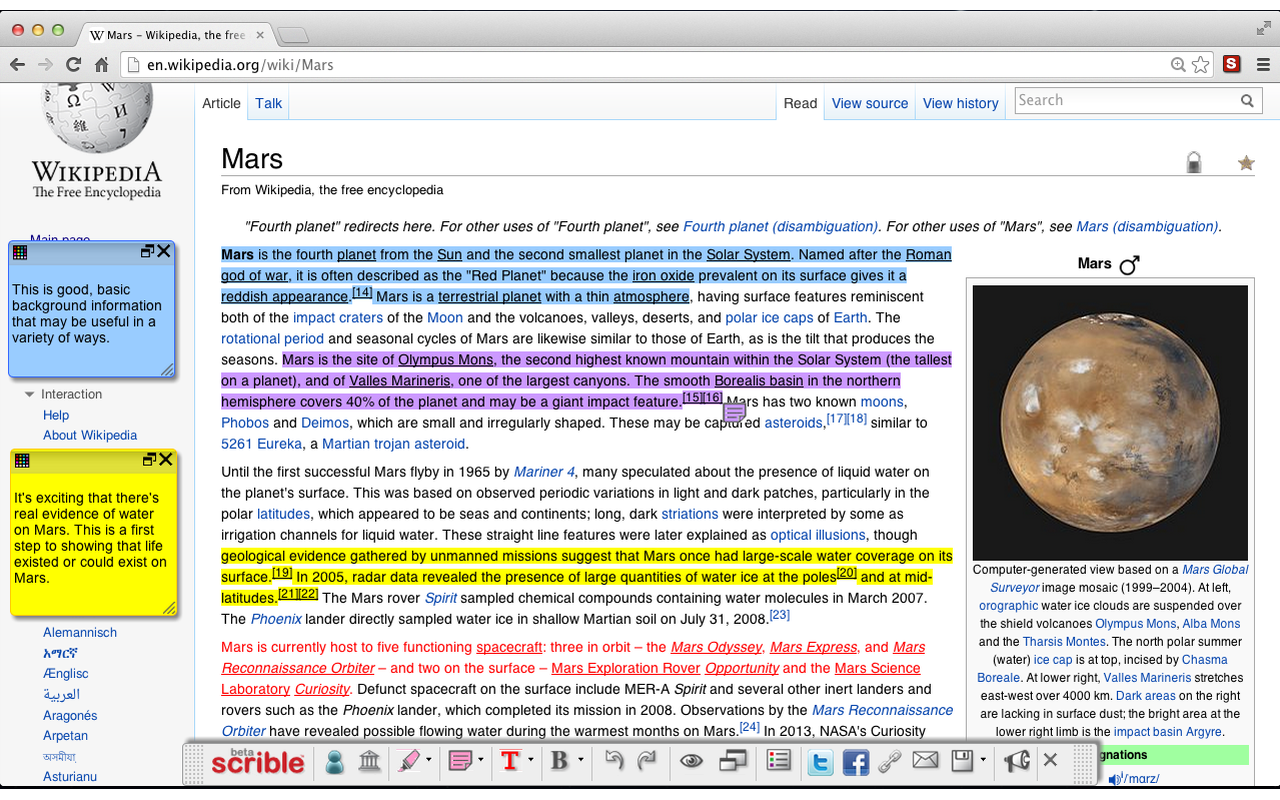This screenshot has width=1280, height=800.
Task: Open the Olympus Mons link
Action: coord(445,360)
